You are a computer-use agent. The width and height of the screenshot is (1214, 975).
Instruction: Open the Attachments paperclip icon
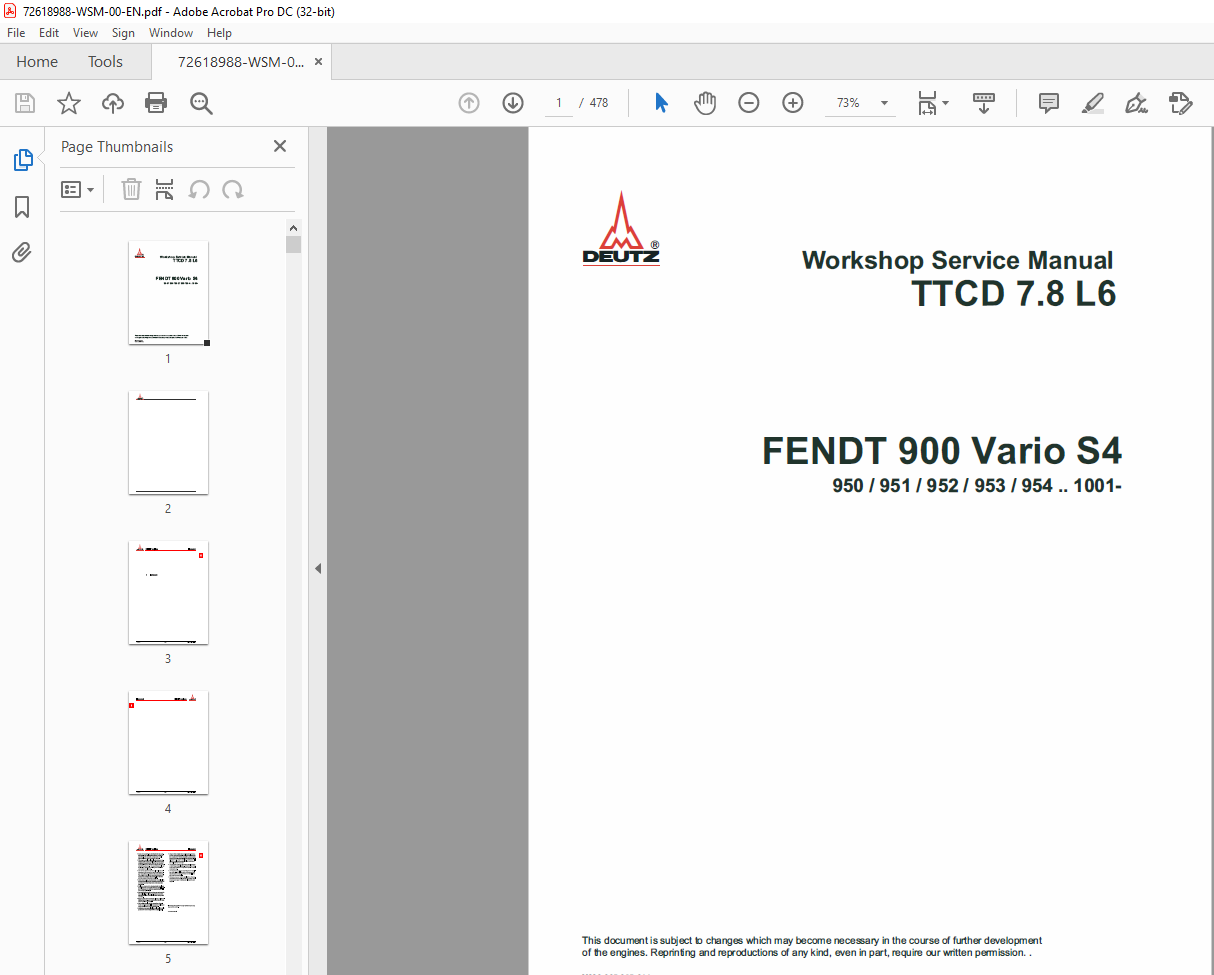(22, 252)
